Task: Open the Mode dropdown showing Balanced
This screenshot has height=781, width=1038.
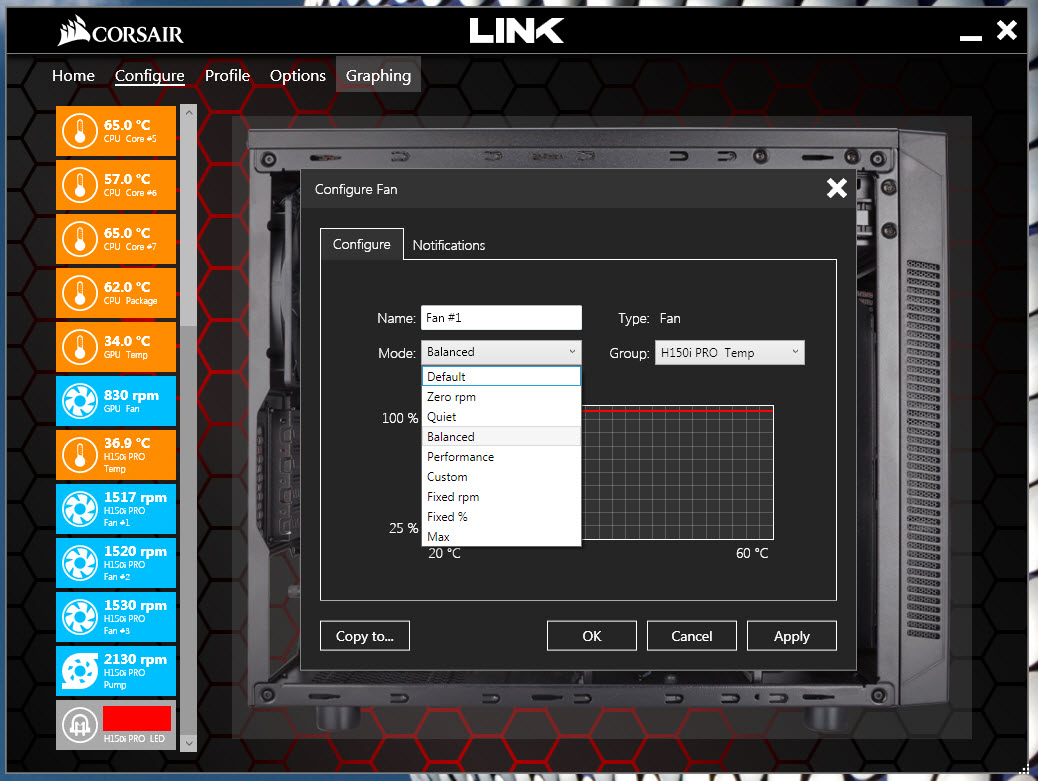Action: (501, 352)
